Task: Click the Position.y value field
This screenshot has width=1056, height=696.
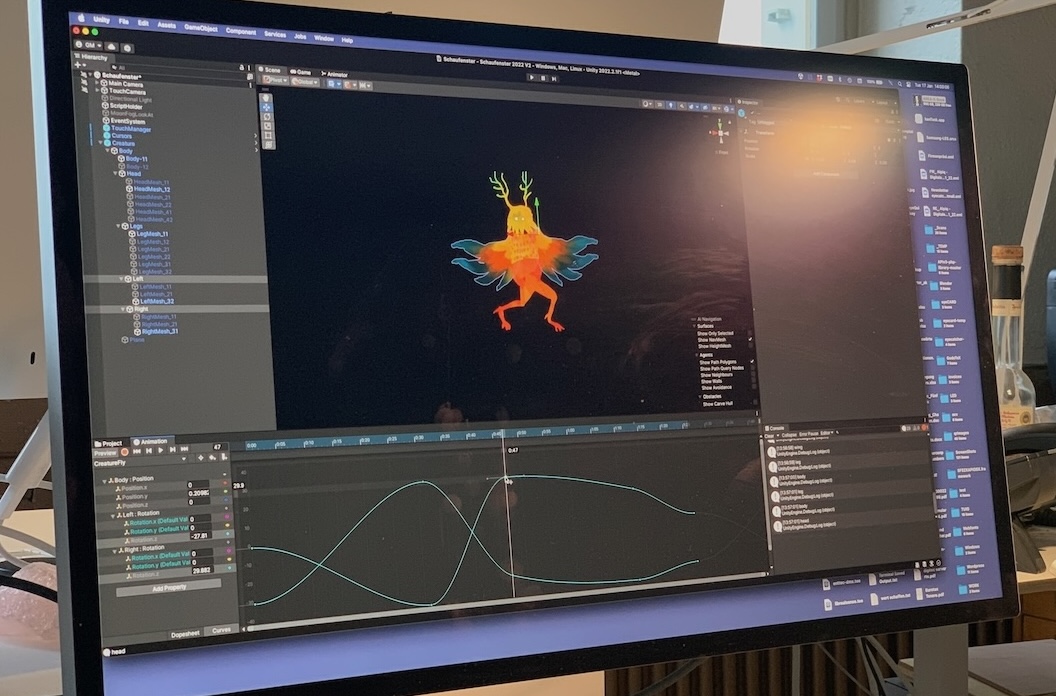Action: [x=199, y=493]
